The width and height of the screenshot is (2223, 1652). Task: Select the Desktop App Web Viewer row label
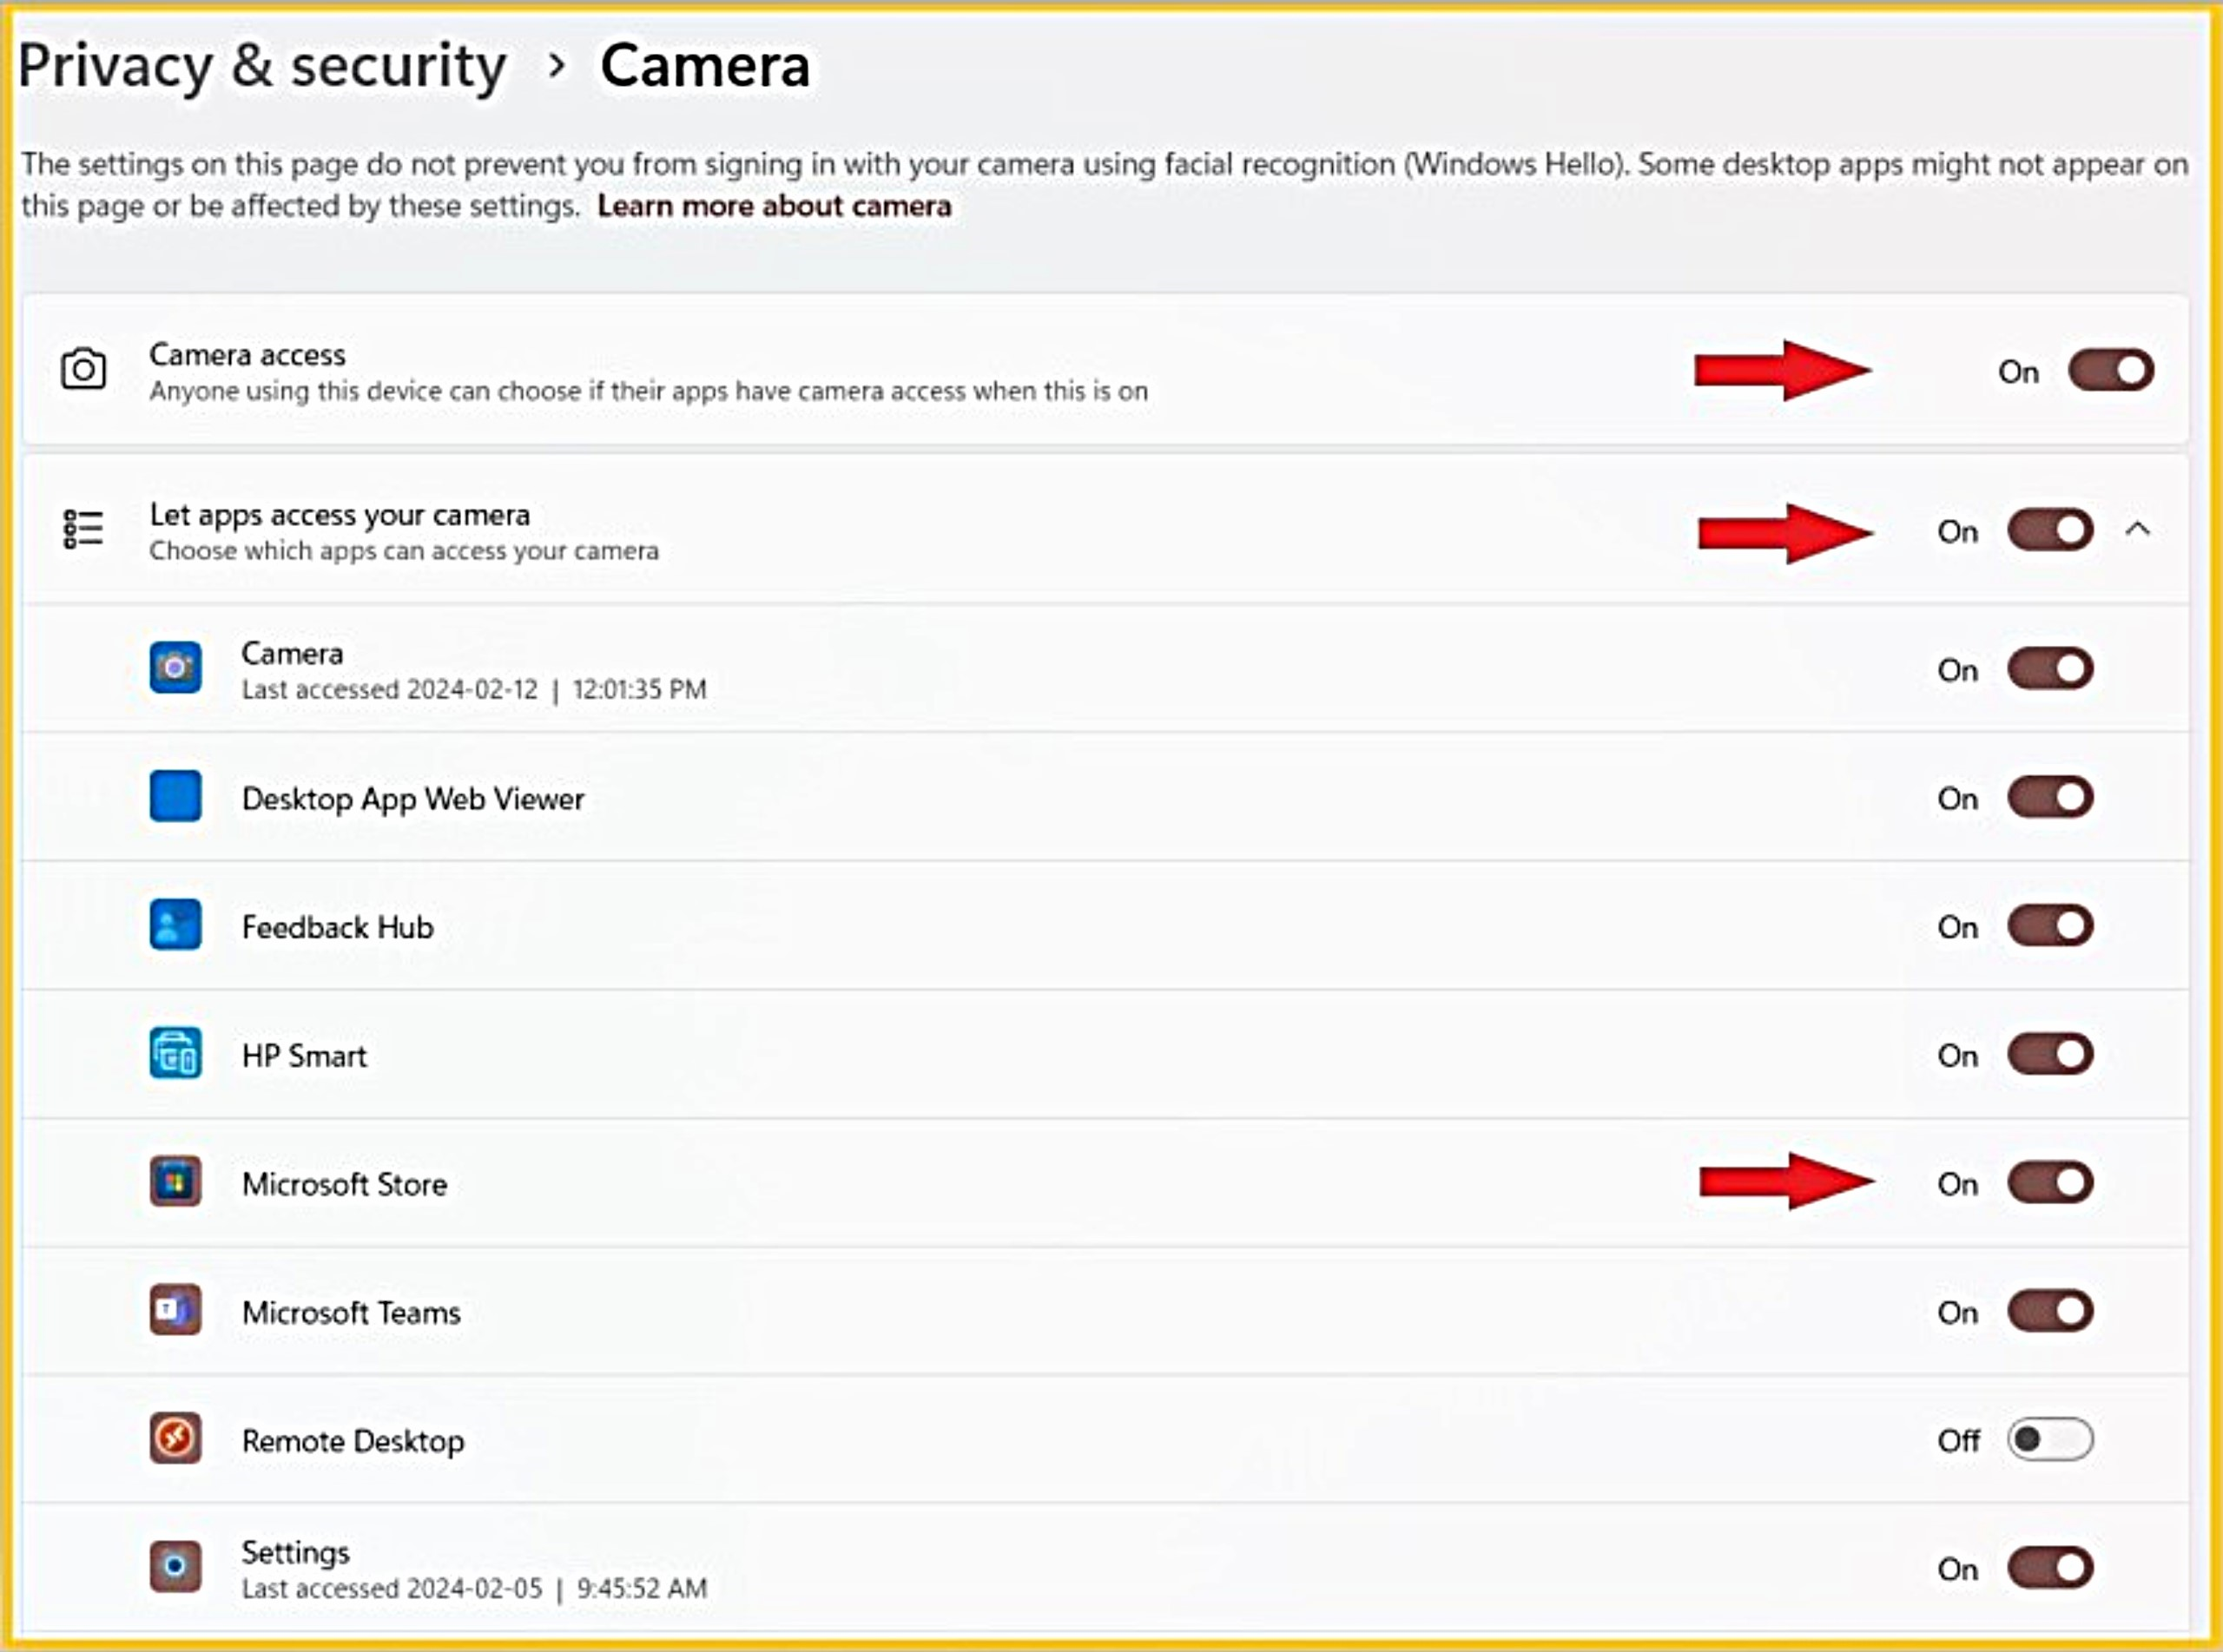click(x=413, y=799)
